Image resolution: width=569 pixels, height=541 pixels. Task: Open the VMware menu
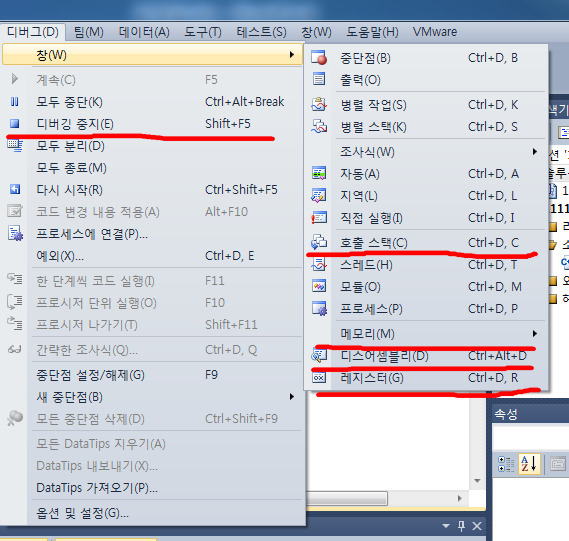pos(435,32)
